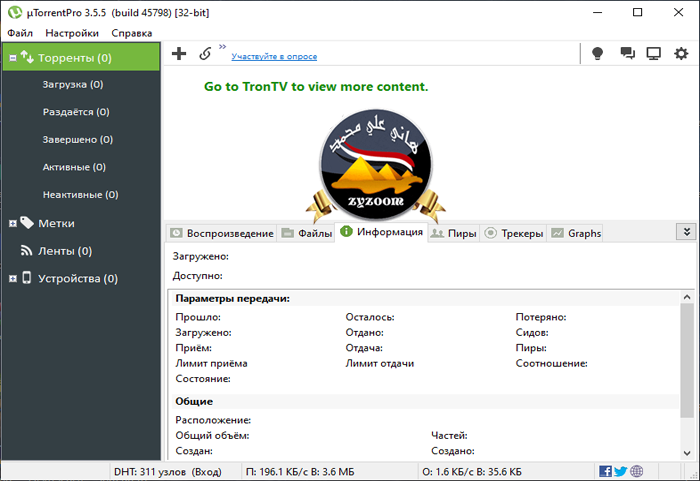700x481 pixels.
Task: Collapse the Торренты tree node
Action: [13, 58]
